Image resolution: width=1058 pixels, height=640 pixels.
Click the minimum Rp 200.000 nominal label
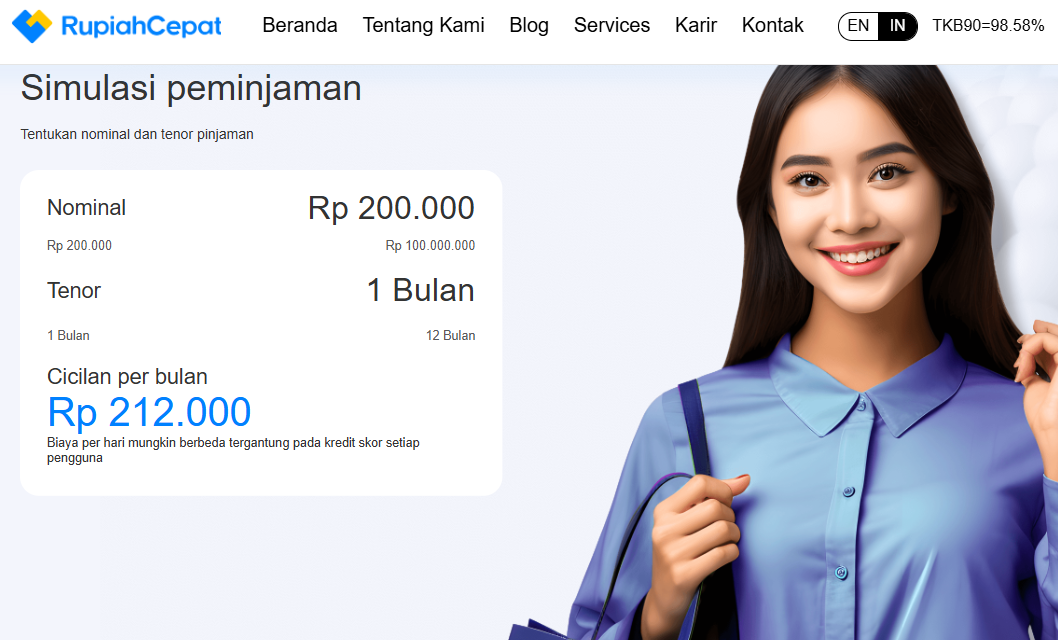(79, 245)
